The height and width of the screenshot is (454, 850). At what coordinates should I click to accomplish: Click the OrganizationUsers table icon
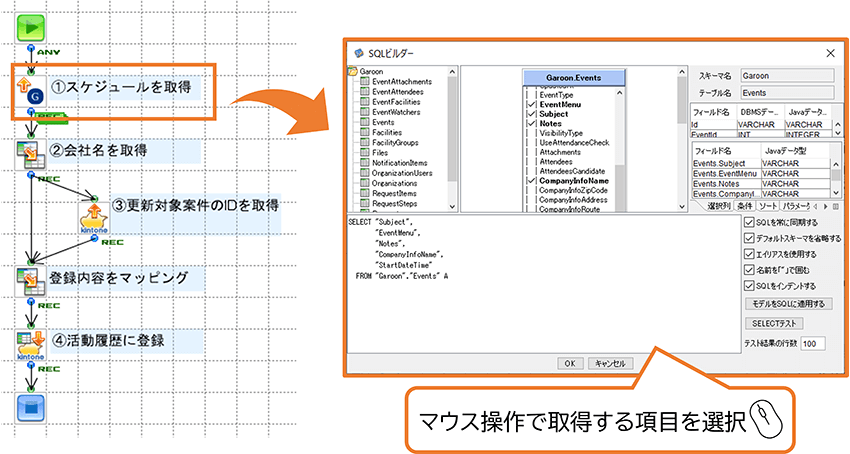[365, 173]
